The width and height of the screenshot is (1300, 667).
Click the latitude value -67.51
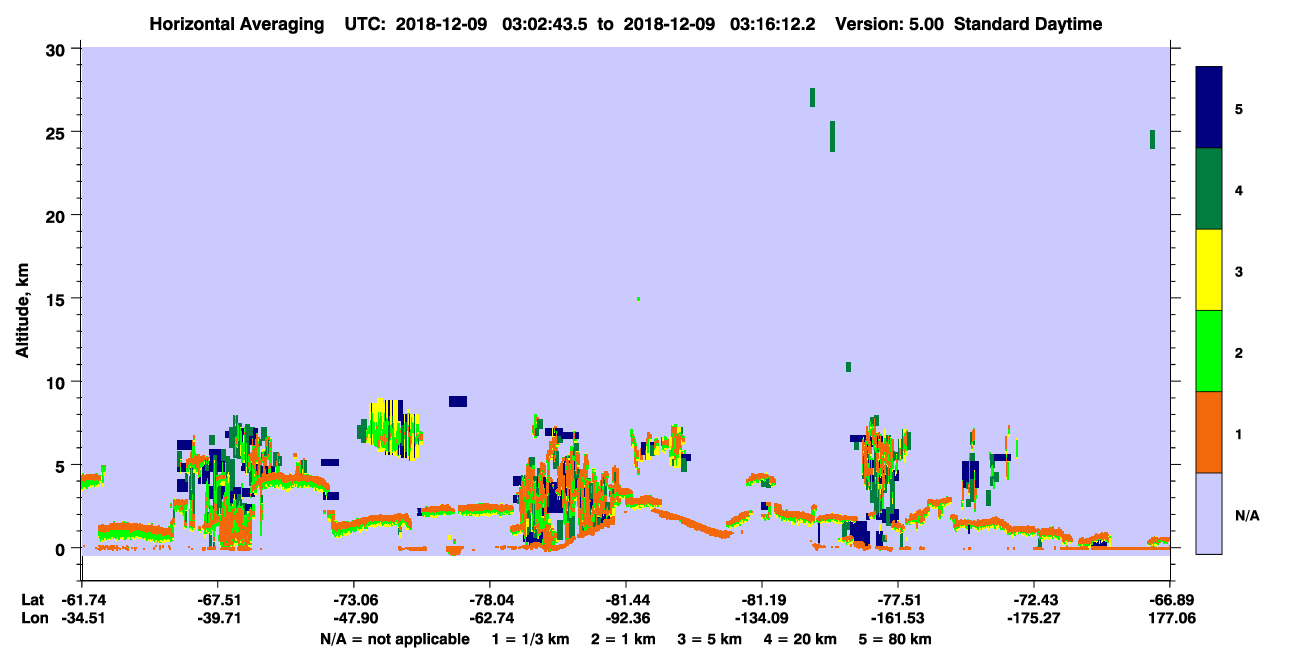(217, 600)
